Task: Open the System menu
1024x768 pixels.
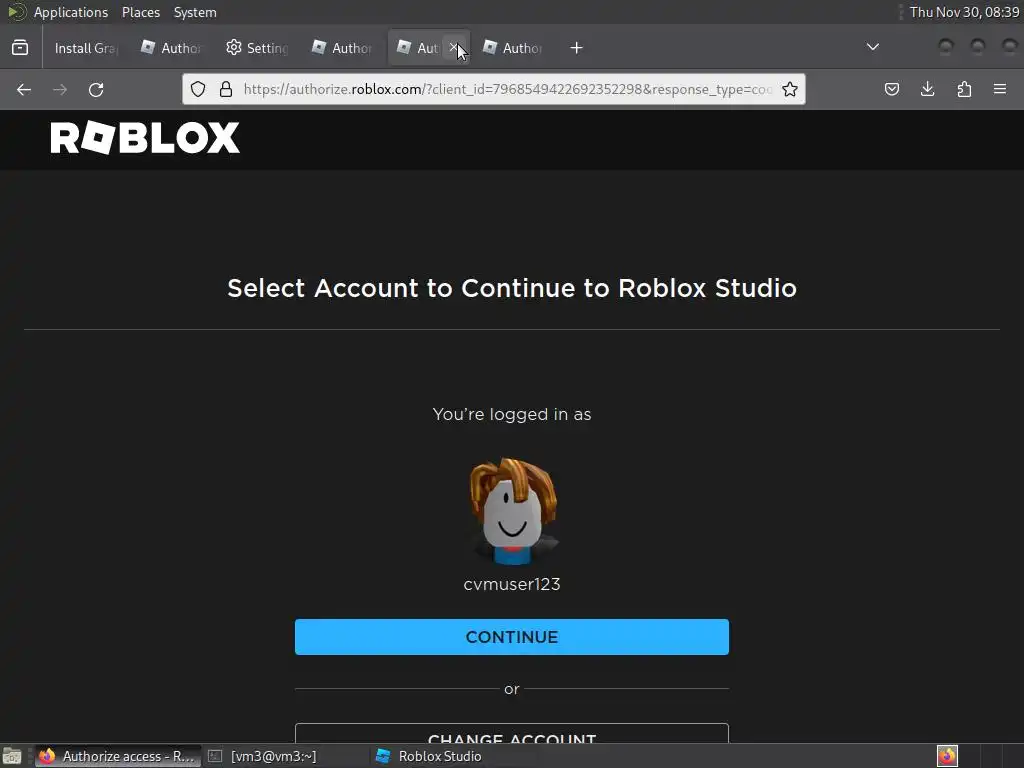Action: (x=195, y=12)
